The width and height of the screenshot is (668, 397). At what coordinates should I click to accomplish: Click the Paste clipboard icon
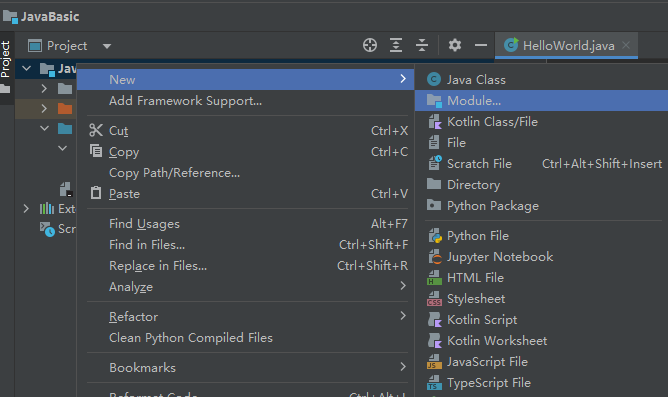tap(96, 193)
